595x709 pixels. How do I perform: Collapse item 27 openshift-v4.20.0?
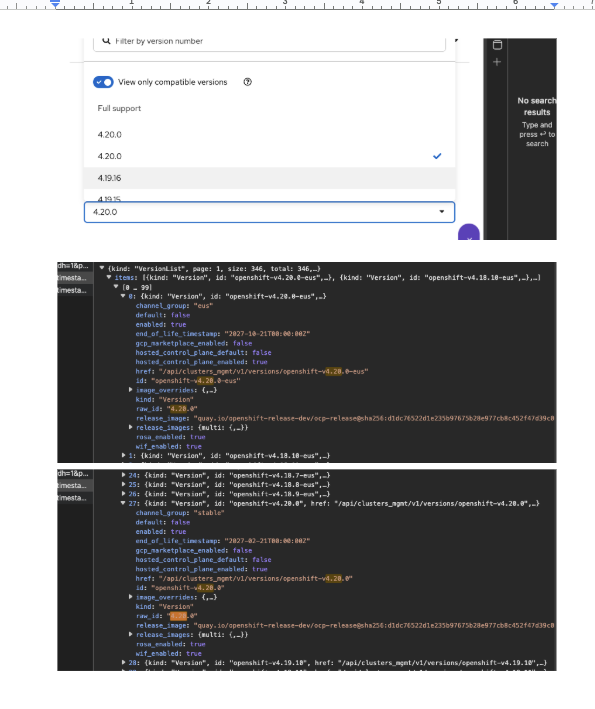click(x=123, y=503)
